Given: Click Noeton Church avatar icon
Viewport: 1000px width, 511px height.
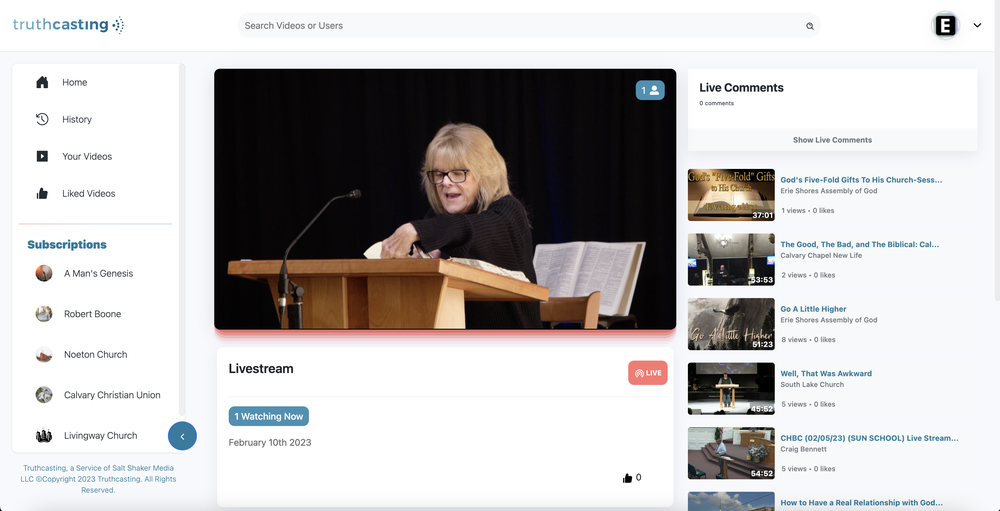Looking at the screenshot, I should point(44,355).
